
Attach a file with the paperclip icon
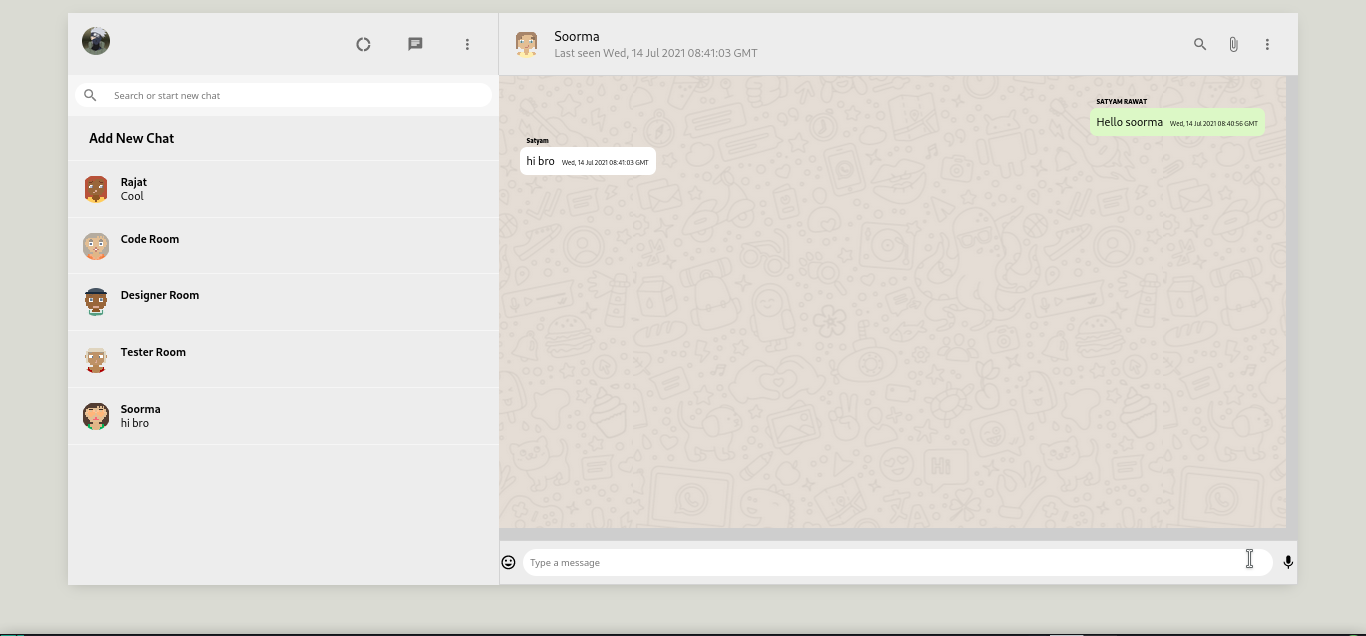point(1233,44)
